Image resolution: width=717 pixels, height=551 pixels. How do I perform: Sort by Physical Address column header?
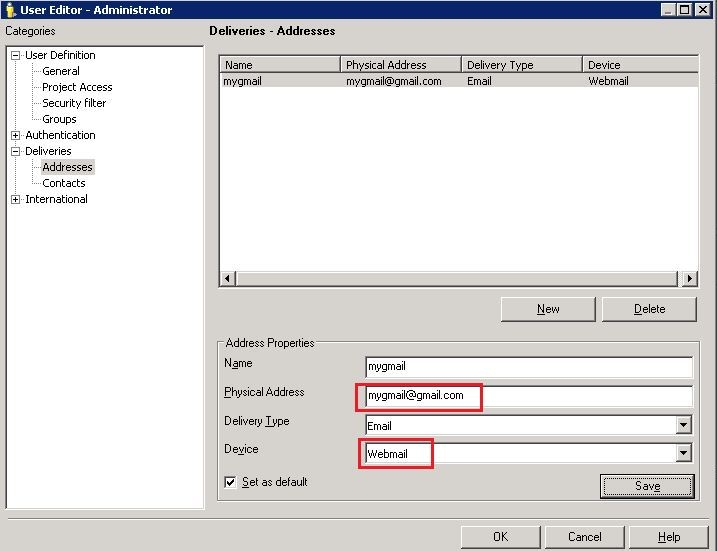tap(401, 65)
